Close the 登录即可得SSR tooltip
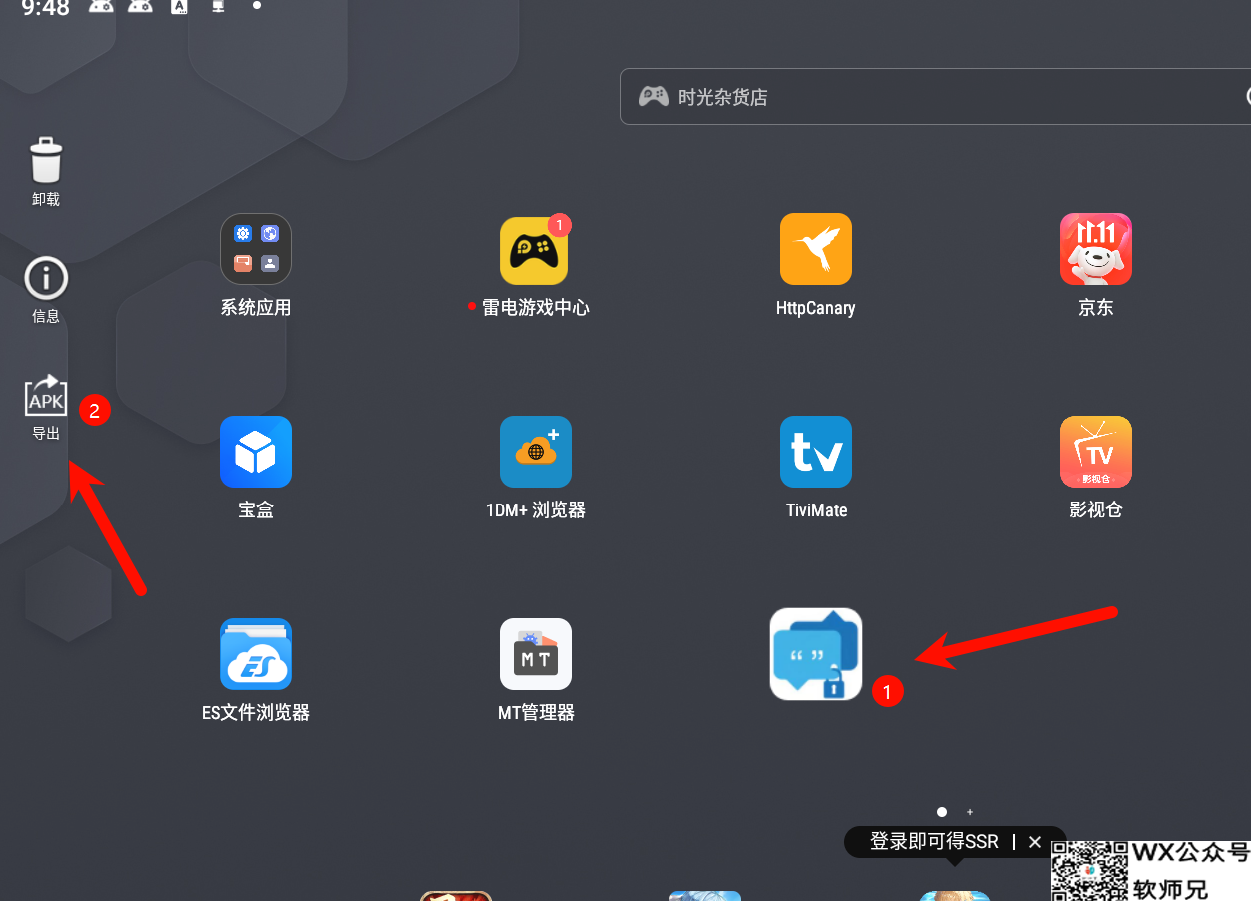This screenshot has width=1251, height=901. point(1035,842)
